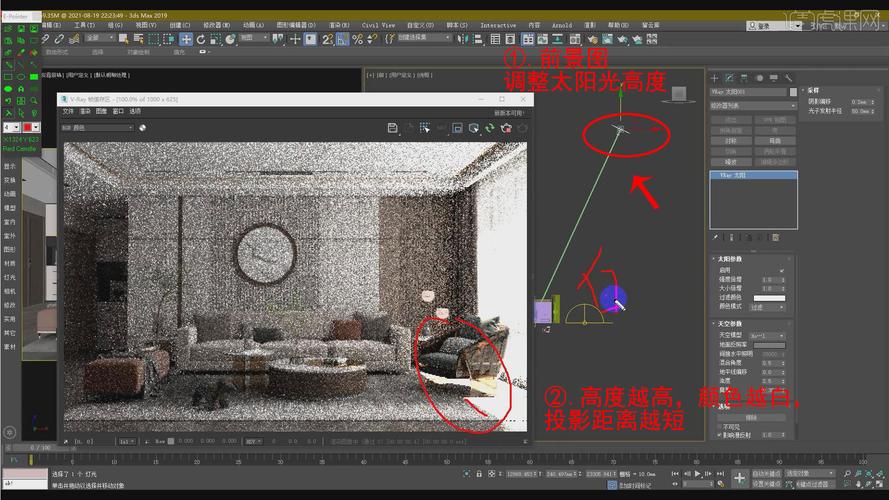Open the selection filter dropdown

click(x=100, y=38)
